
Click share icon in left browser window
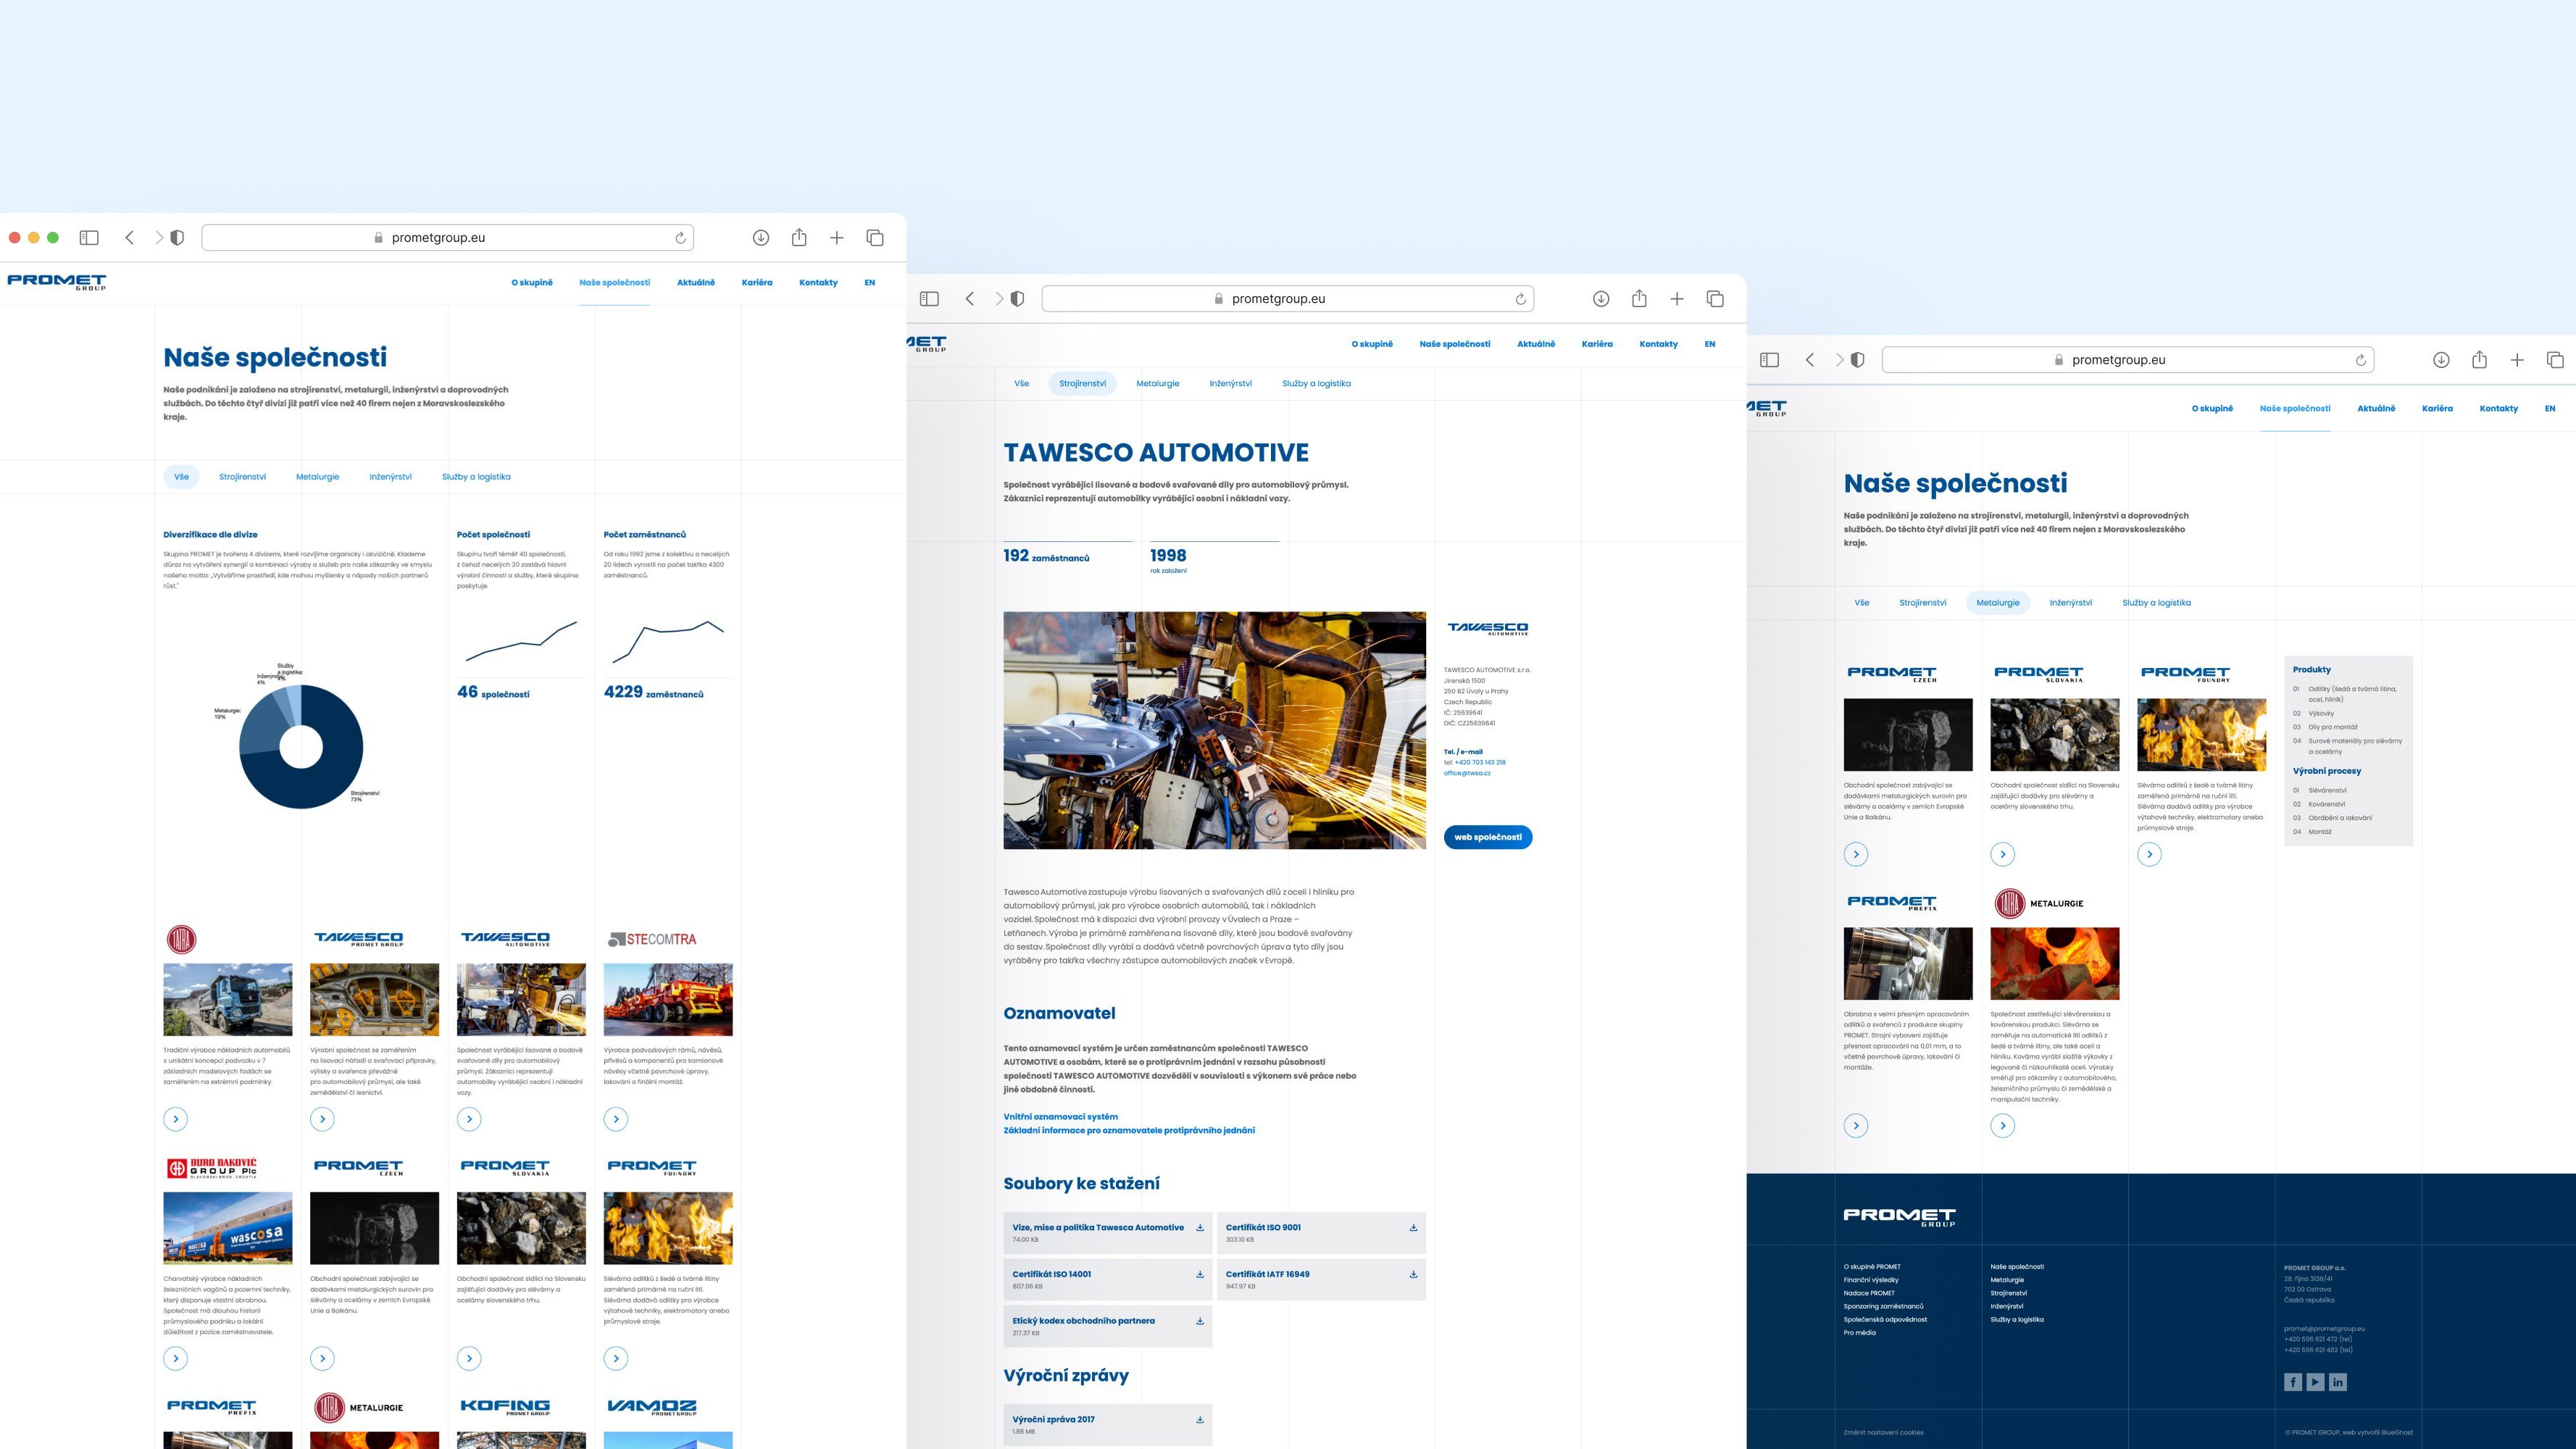click(799, 237)
